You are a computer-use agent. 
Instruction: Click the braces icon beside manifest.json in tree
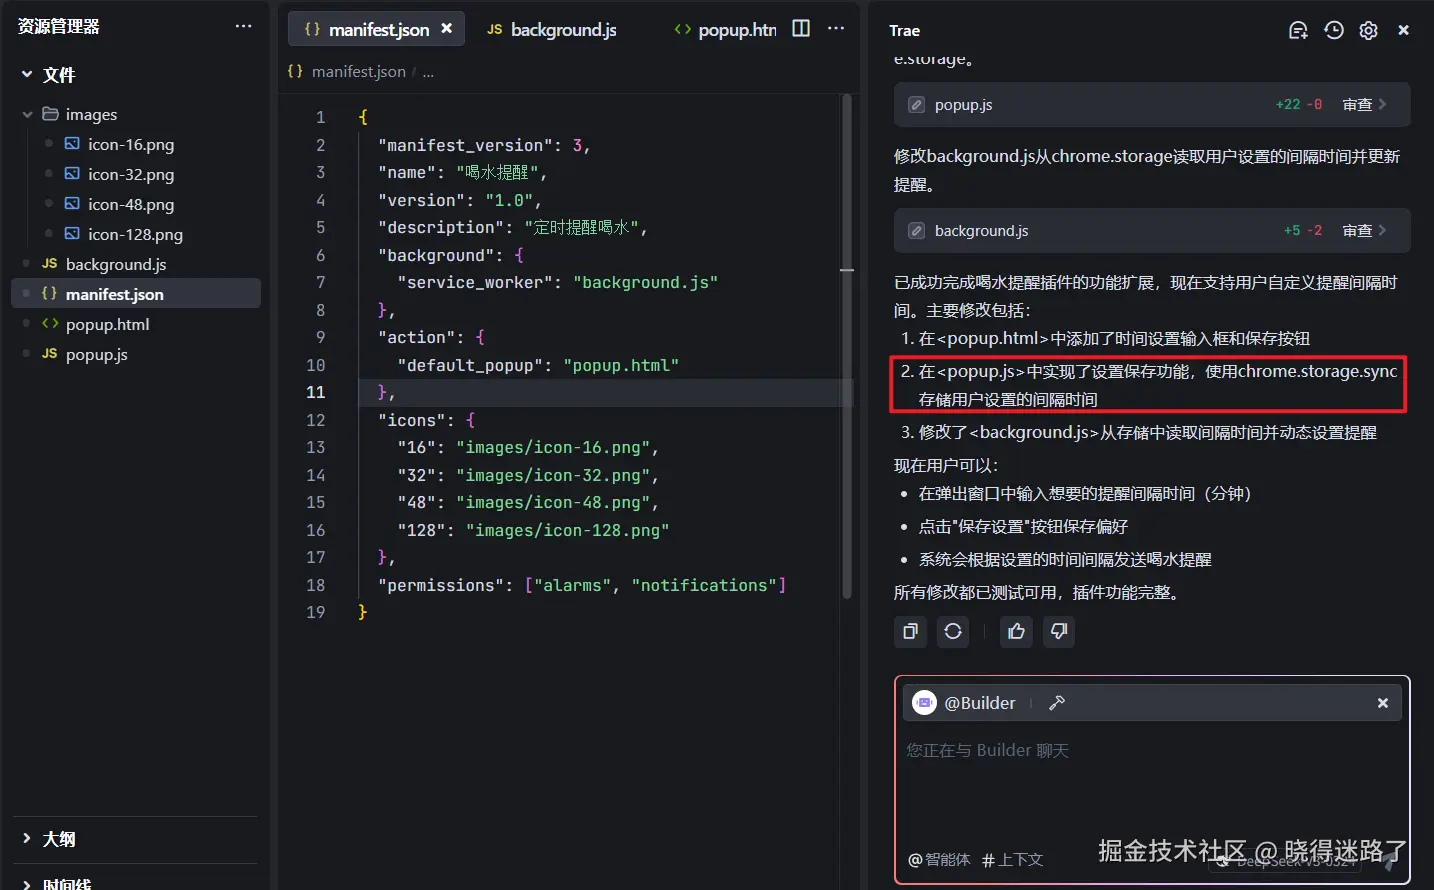49,294
